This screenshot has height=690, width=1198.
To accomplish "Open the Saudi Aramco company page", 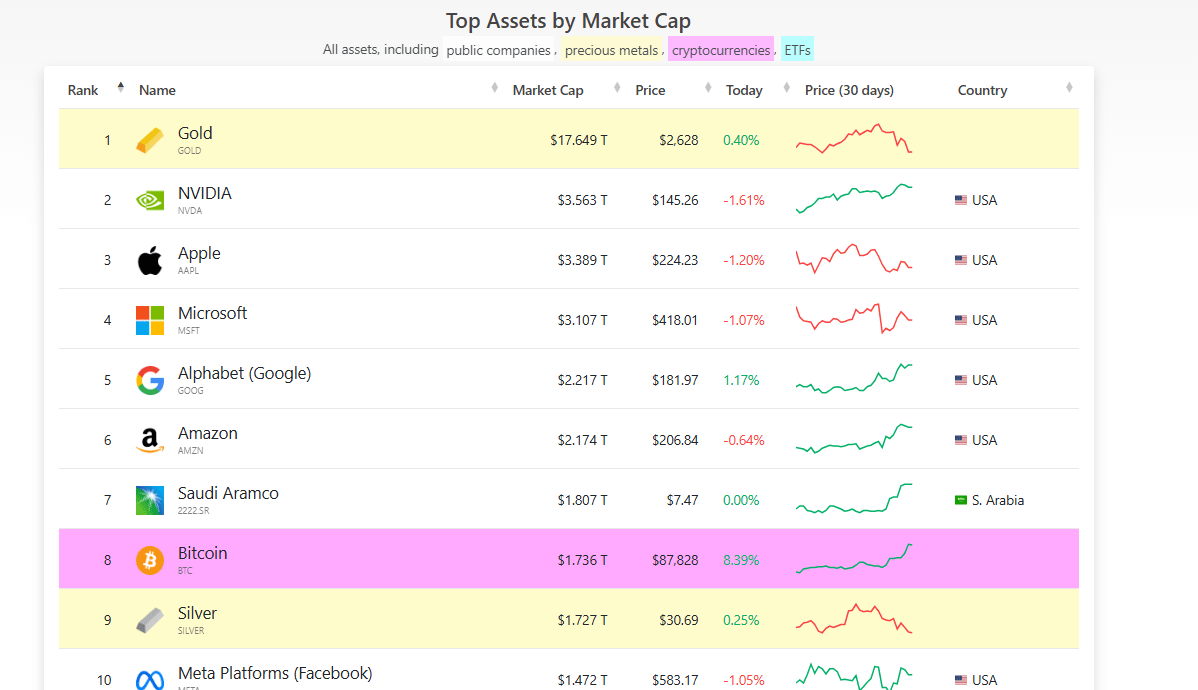I will (x=228, y=493).
